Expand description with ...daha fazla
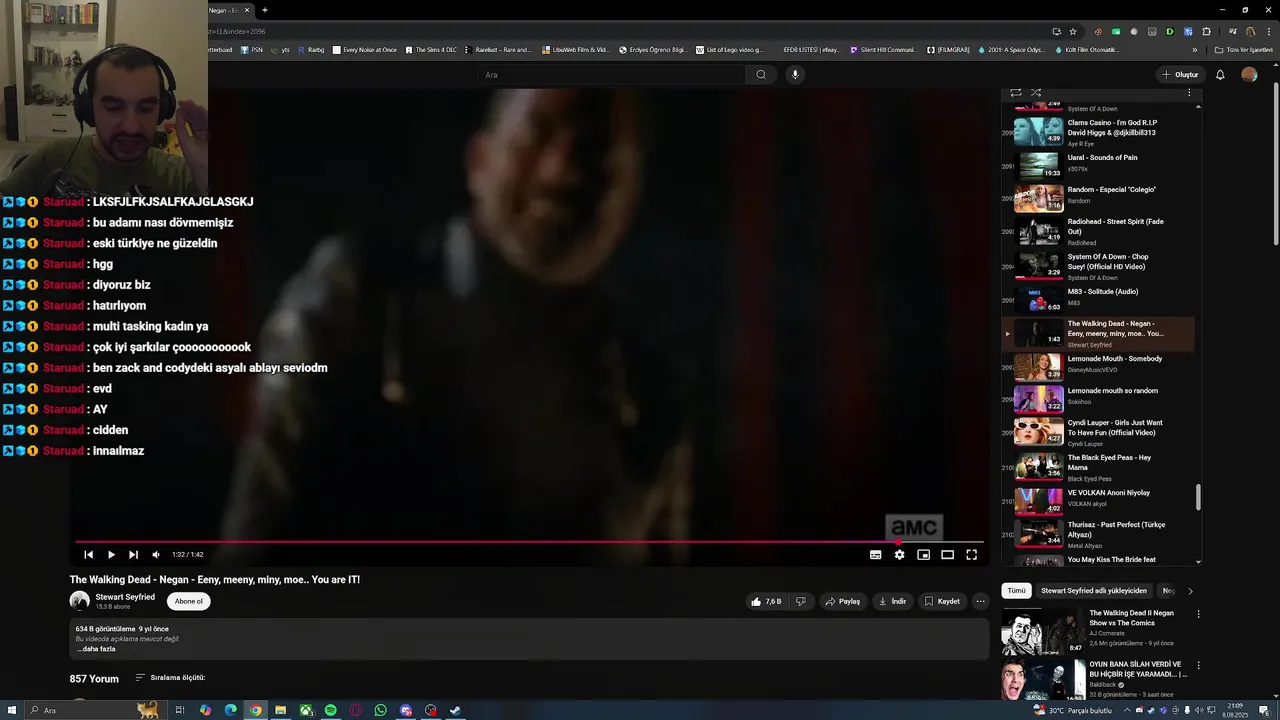Screen dimensions: 1280x720 [96, 649]
